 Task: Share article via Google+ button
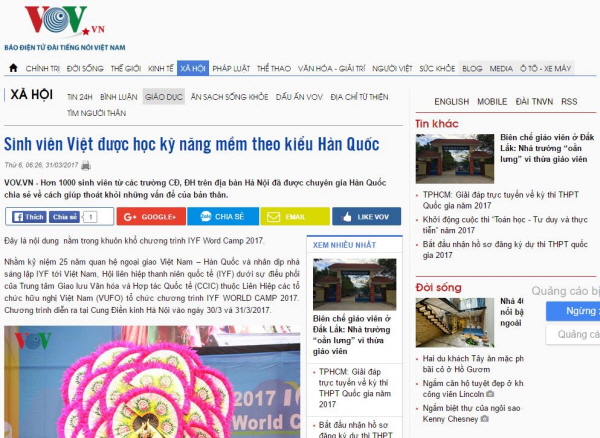point(151,217)
